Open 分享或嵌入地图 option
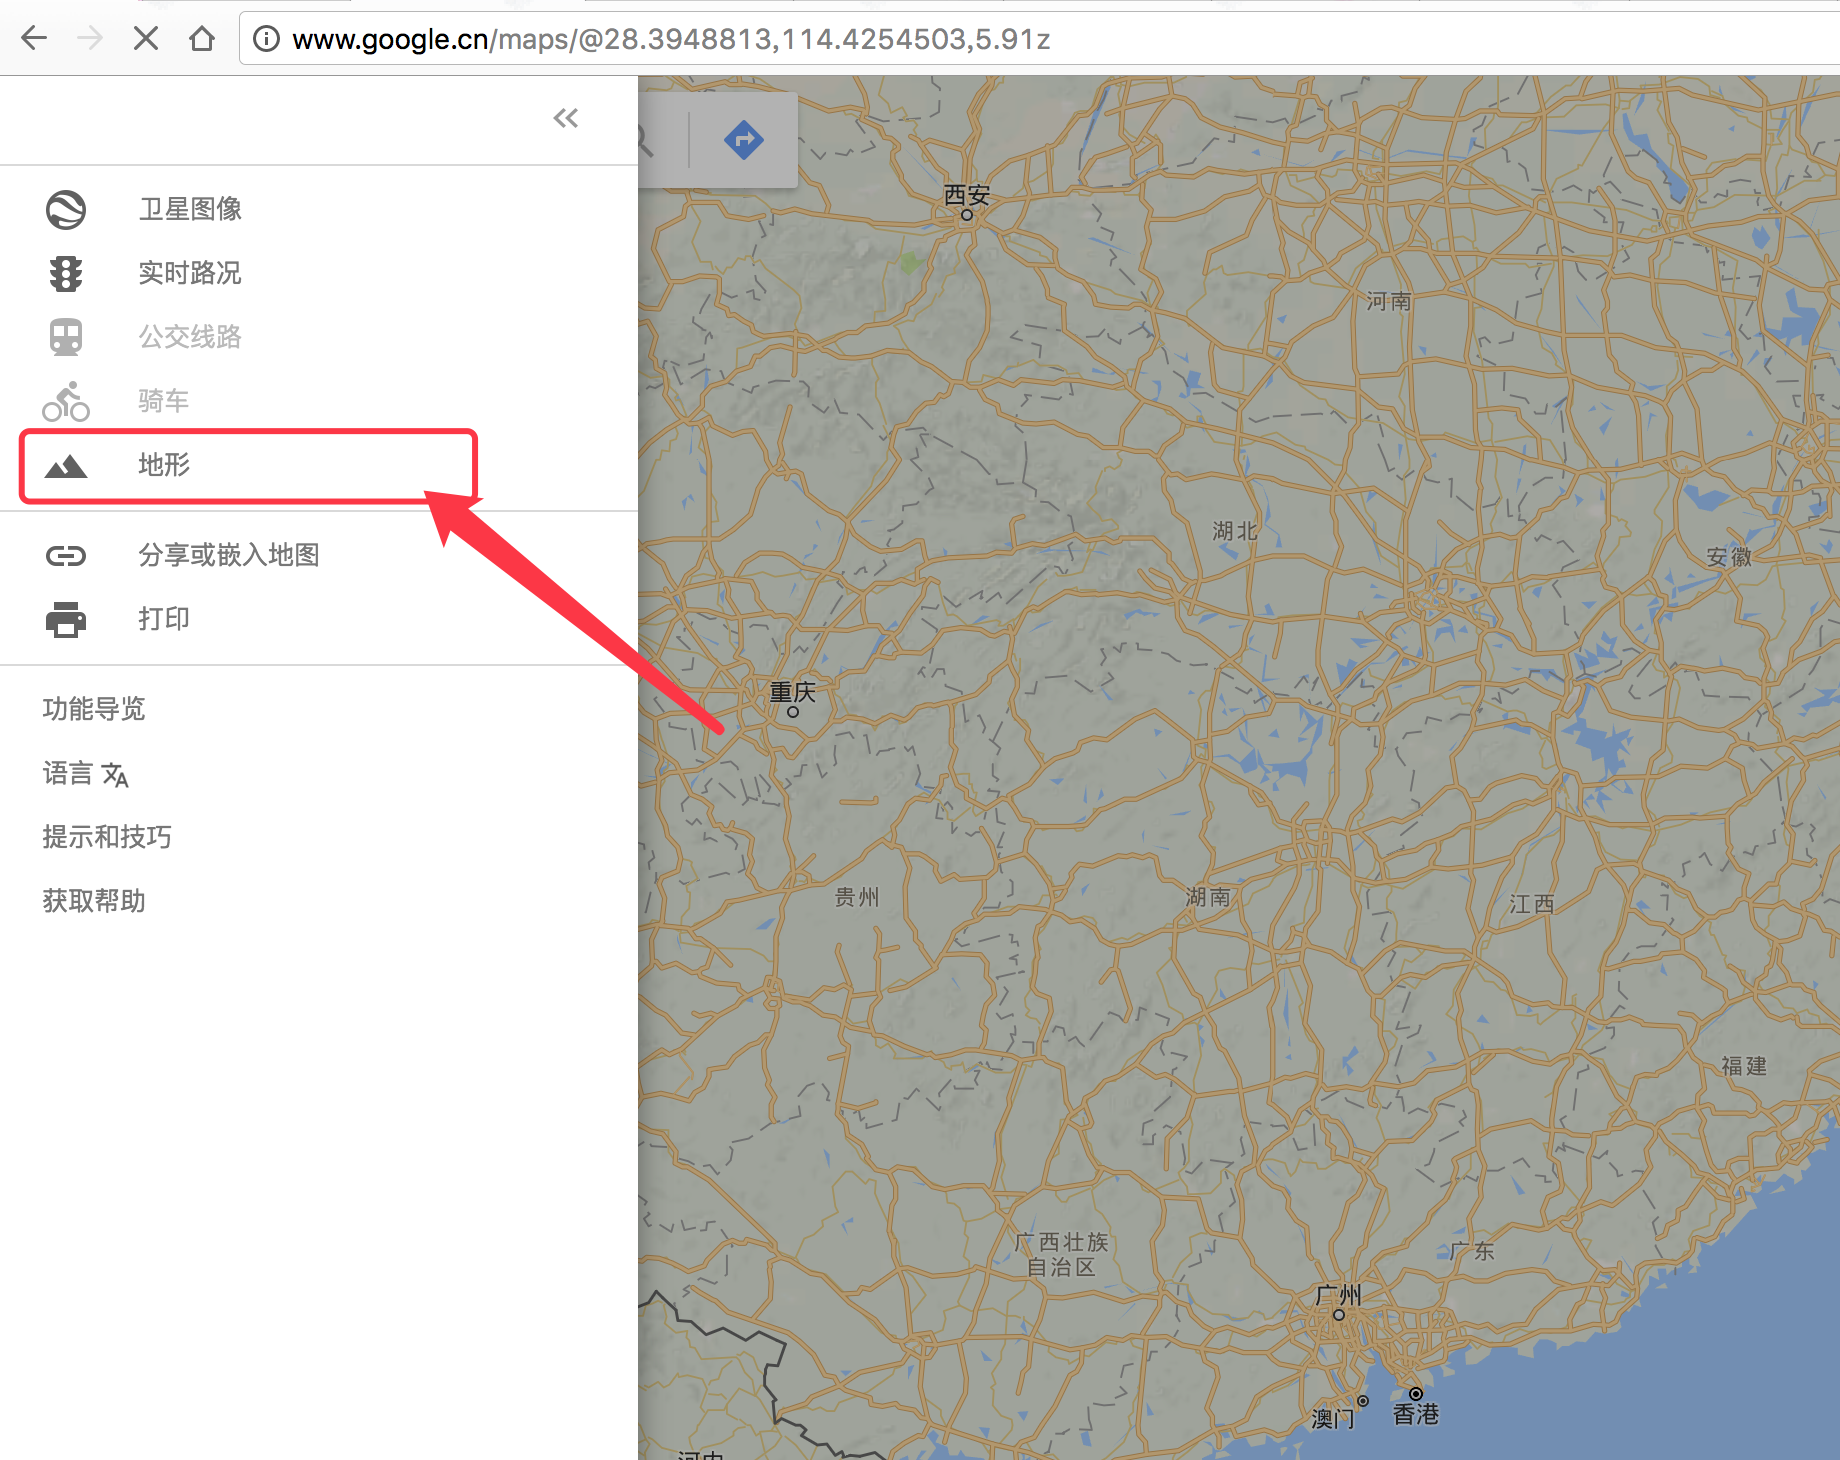Screen dimensions: 1840x1460 pyautogui.click(x=229, y=555)
